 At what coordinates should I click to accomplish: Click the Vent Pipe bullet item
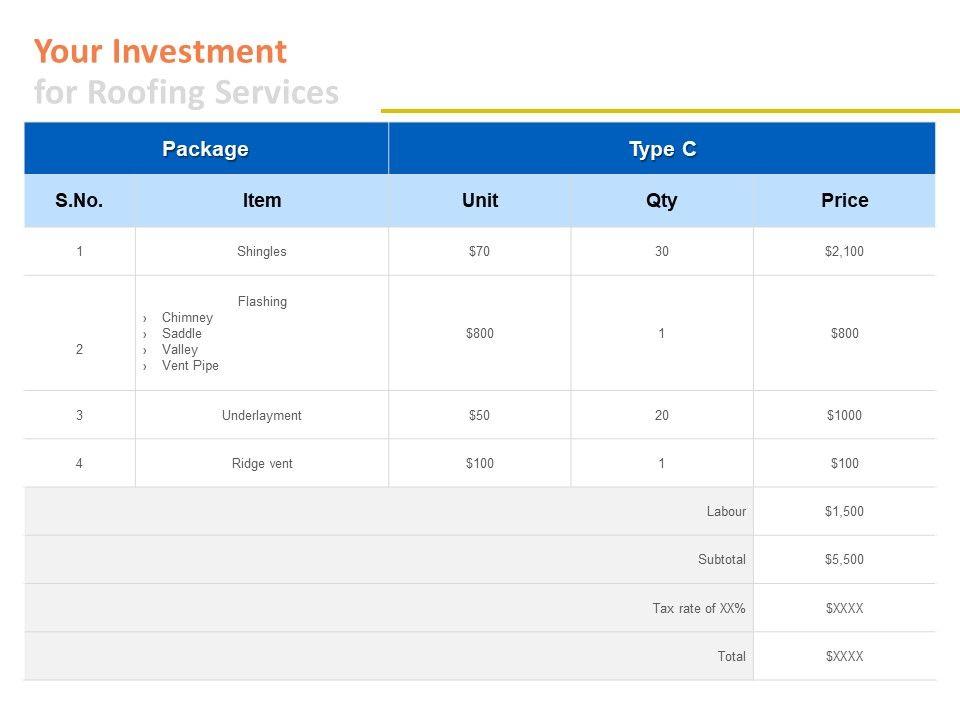(190, 366)
